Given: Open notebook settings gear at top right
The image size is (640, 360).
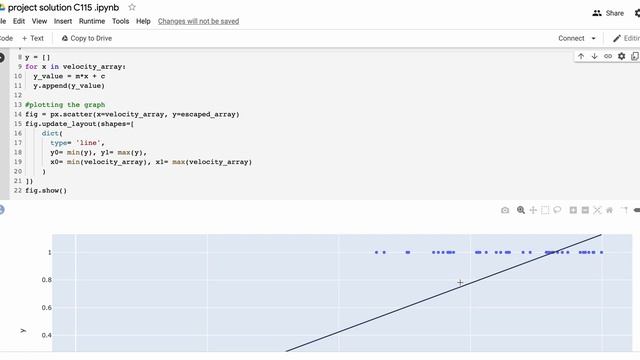Looking at the screenshot, I should tap(637, 13).
